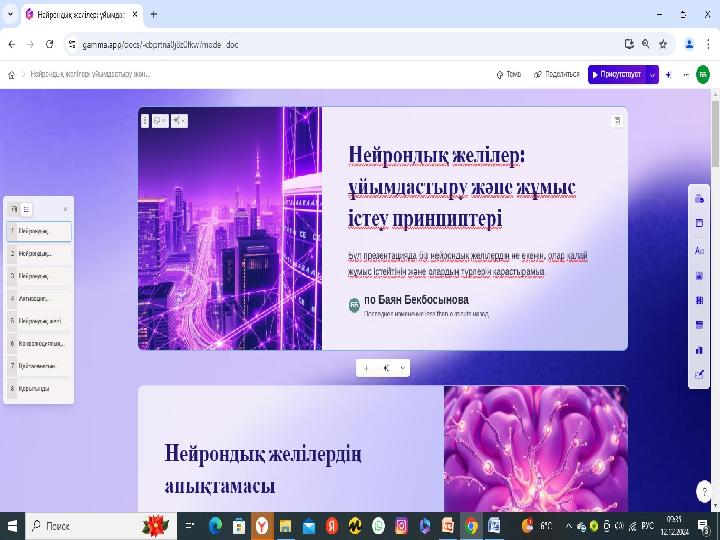Open the Theme (Тема) option
The width and height of the screenshot is (720, 540).
509,74
